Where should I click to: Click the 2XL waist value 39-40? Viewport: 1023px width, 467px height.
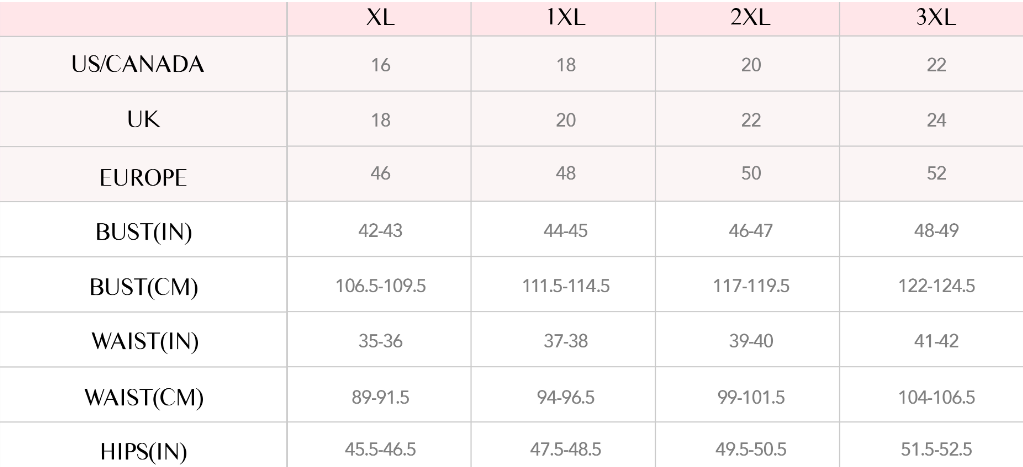tap(751, 340)
